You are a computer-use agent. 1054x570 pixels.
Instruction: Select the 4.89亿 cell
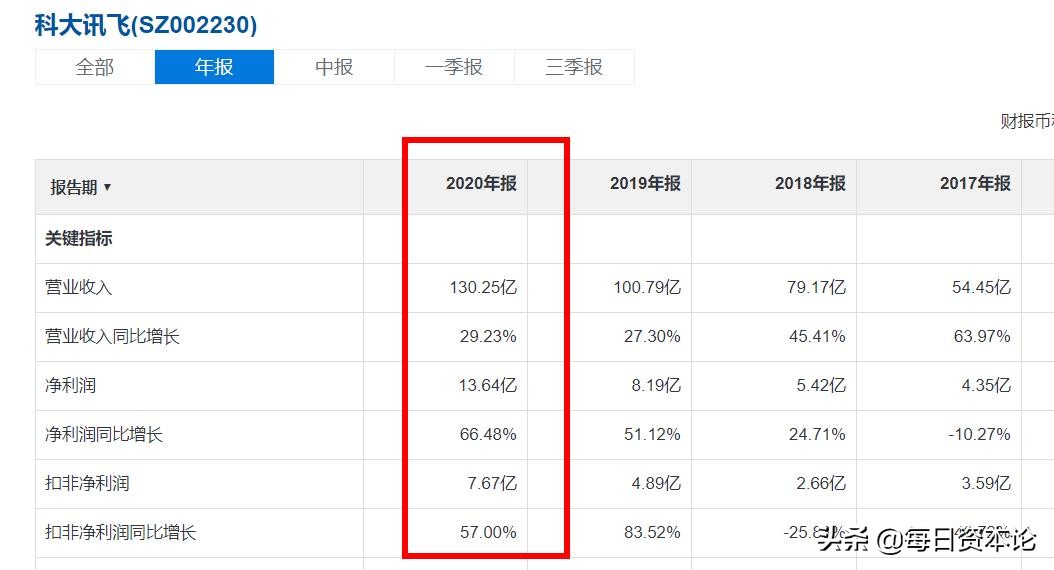point(656,484)
